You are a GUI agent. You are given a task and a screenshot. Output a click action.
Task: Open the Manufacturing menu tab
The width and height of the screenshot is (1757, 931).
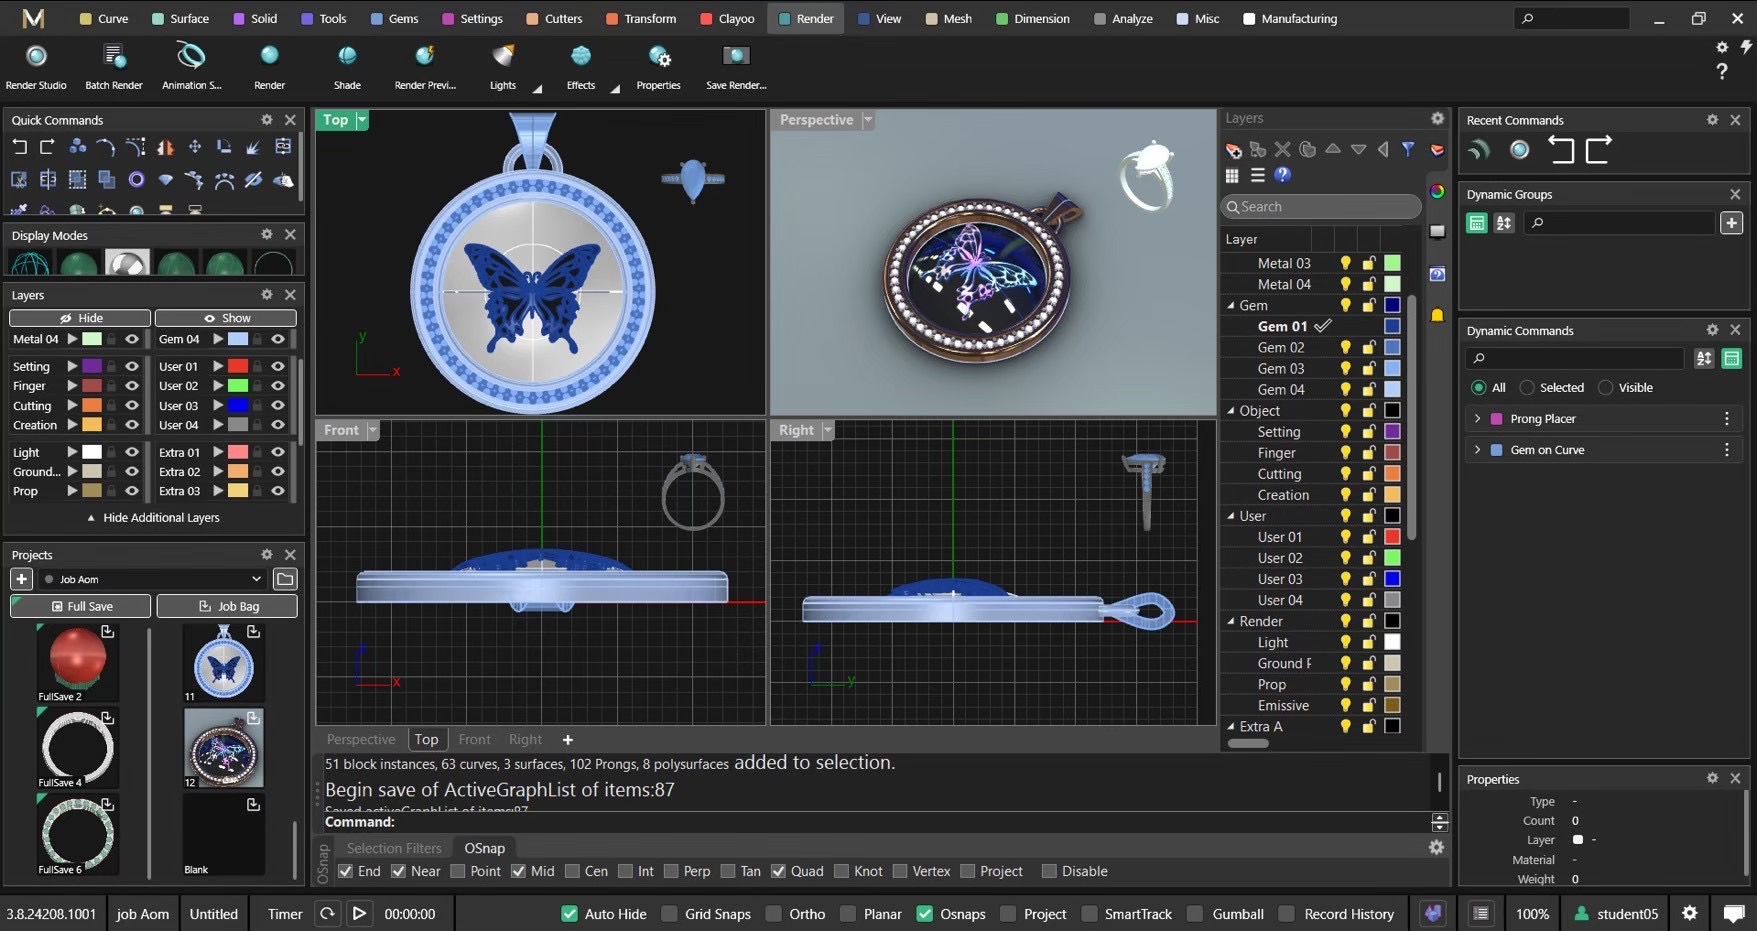[1289, 18]
